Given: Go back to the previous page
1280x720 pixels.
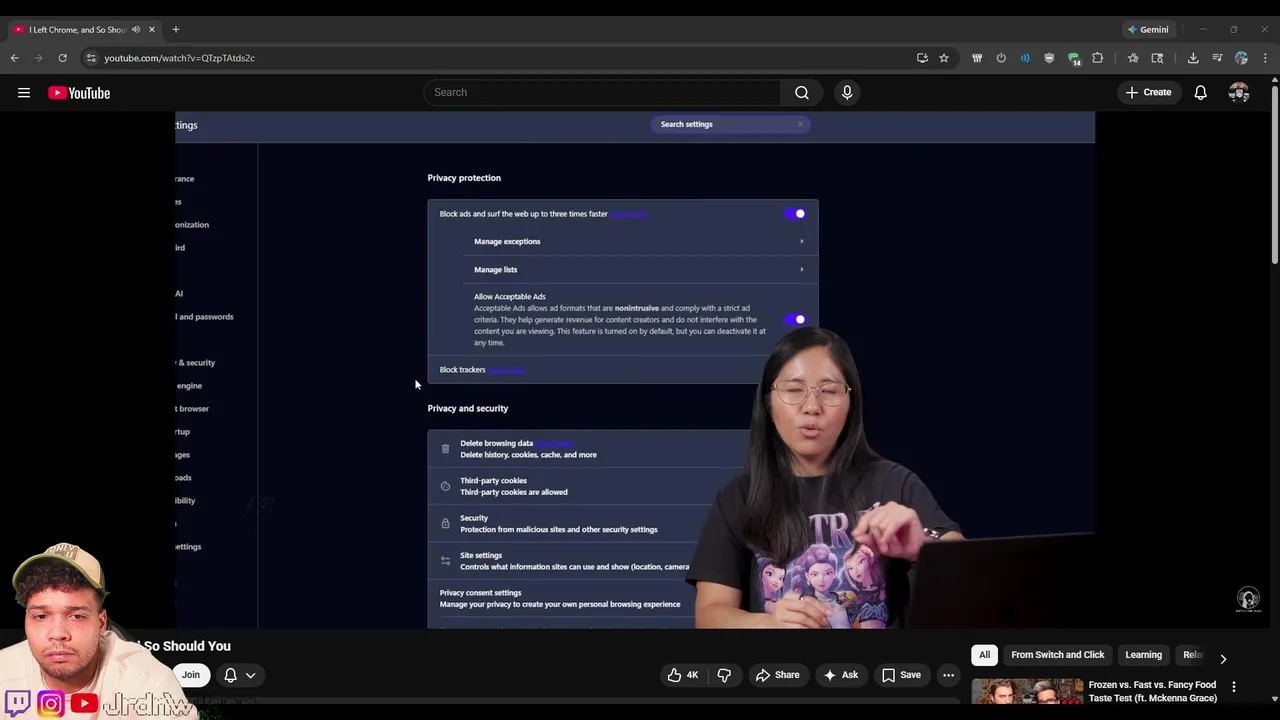Looking at the screenshot, I should [x=14, y=58].
